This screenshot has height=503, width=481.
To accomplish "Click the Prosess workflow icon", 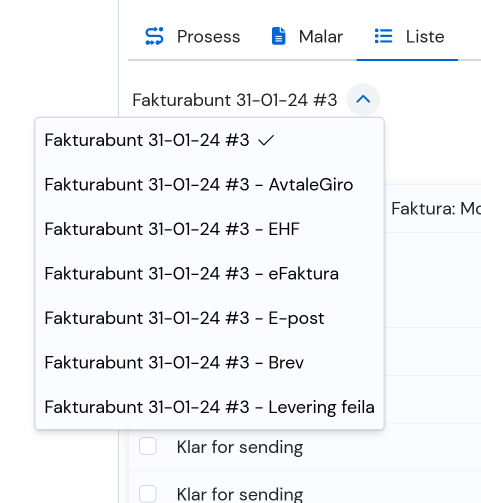I will click(154, 36).
